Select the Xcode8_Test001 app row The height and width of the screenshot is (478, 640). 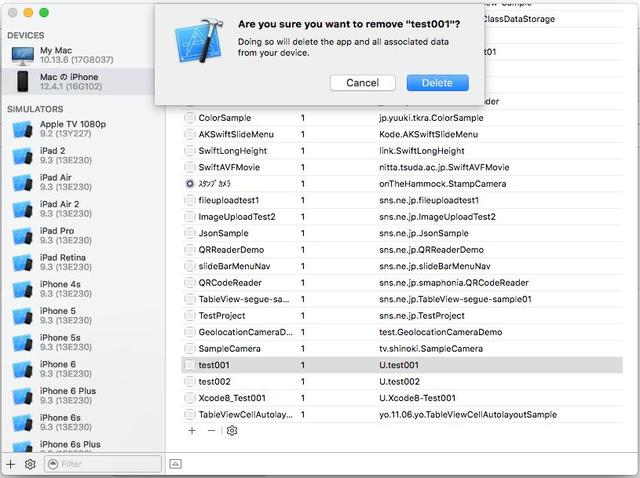click(x=402, y=398)
